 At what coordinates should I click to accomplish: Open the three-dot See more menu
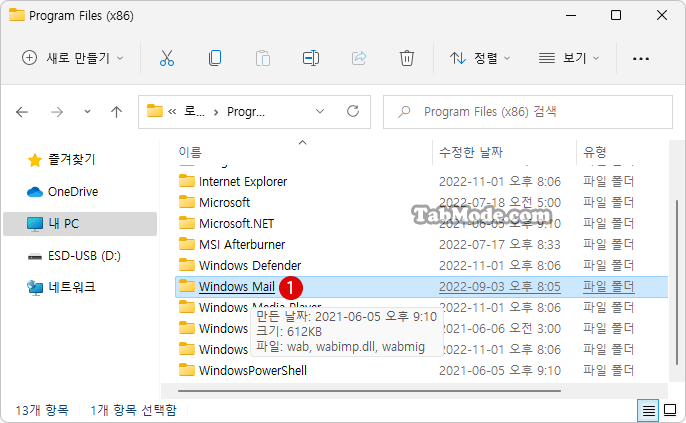pos(640,58)
